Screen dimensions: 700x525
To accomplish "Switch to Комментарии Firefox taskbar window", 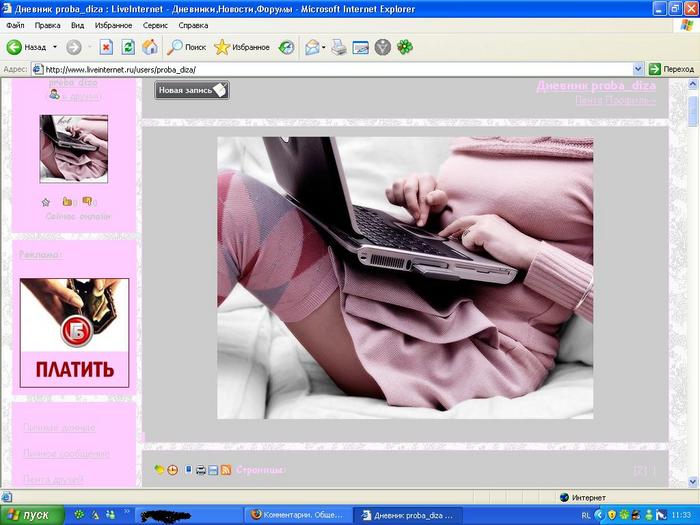I will (x=297, y=515).
